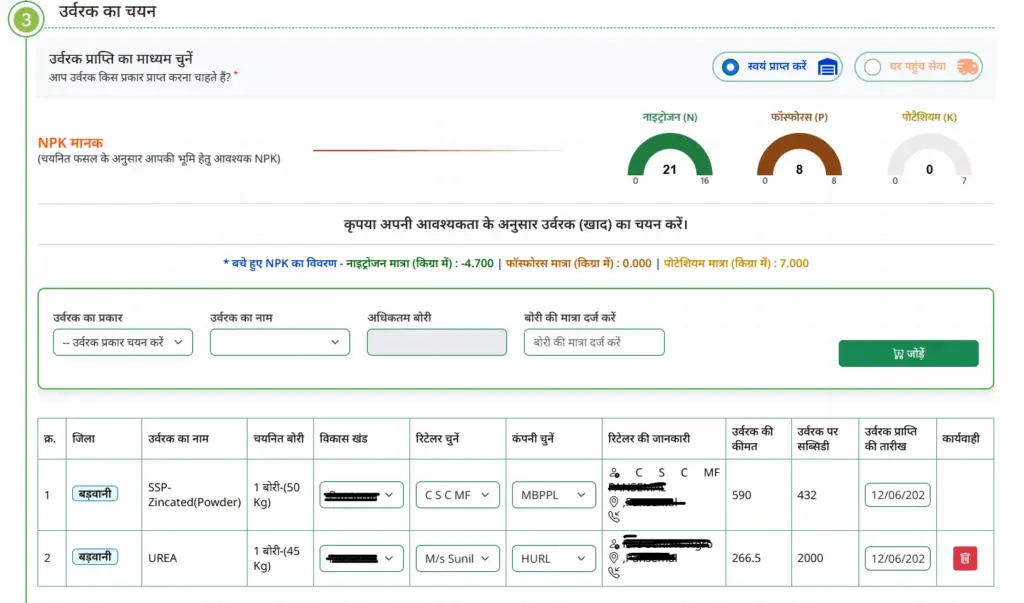Open the MBPPL company dropdown
Viewport: 1024px width, 603px height.
click(x=554, y=495)
